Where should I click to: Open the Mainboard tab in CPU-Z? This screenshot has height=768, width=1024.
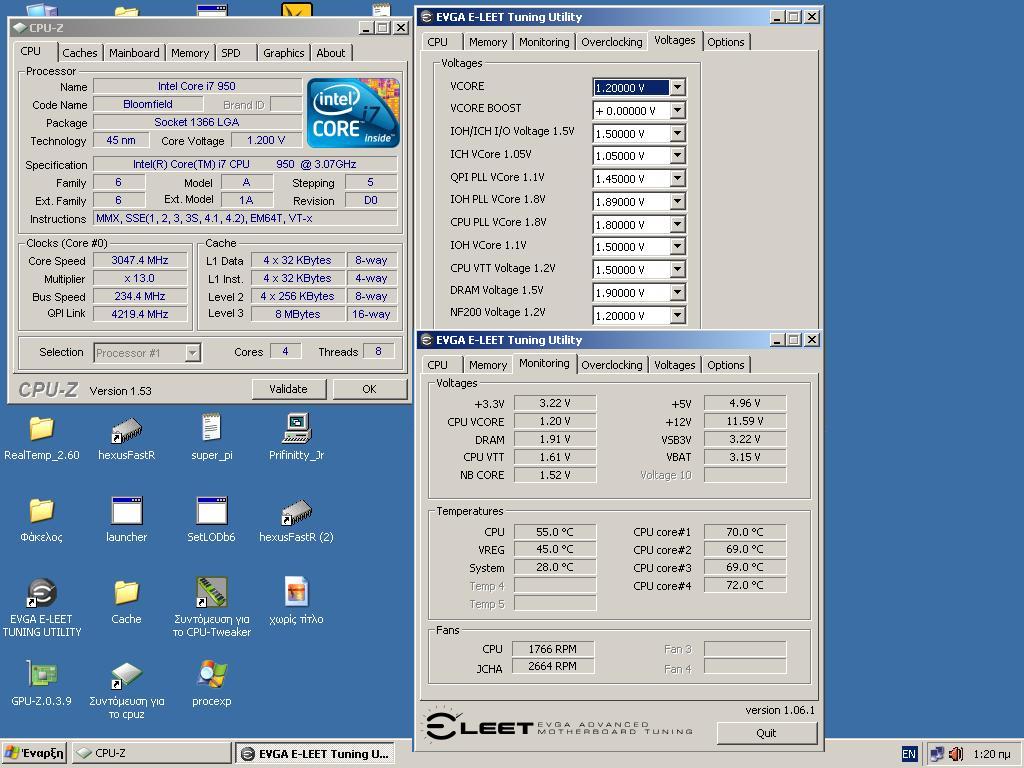coord(134,53)
